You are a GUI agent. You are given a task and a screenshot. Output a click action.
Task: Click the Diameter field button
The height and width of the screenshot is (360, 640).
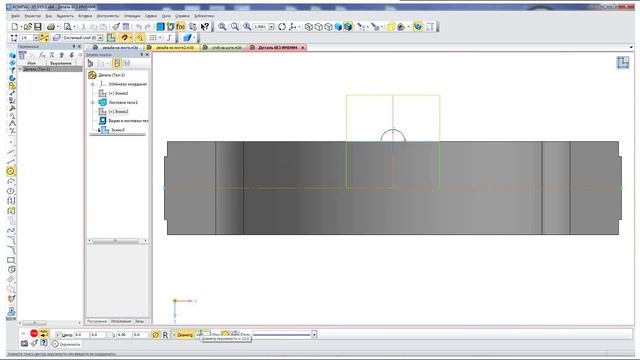(x=184, y=335)
